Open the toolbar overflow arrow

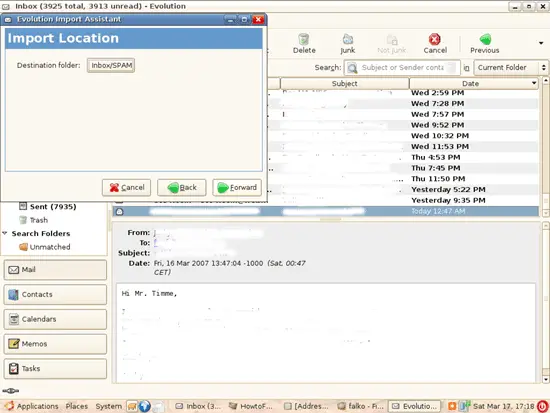point(541,43)
